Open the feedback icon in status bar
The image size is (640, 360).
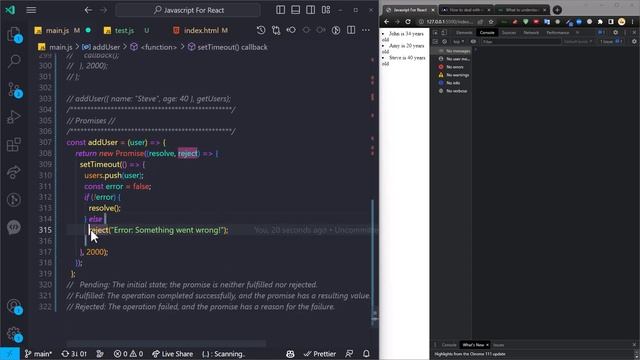click(349, 354)
